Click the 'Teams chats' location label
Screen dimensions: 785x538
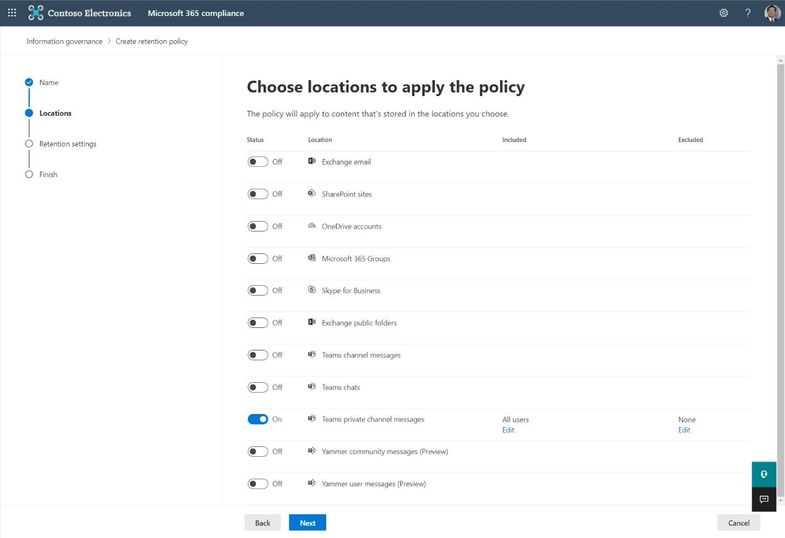341,387
